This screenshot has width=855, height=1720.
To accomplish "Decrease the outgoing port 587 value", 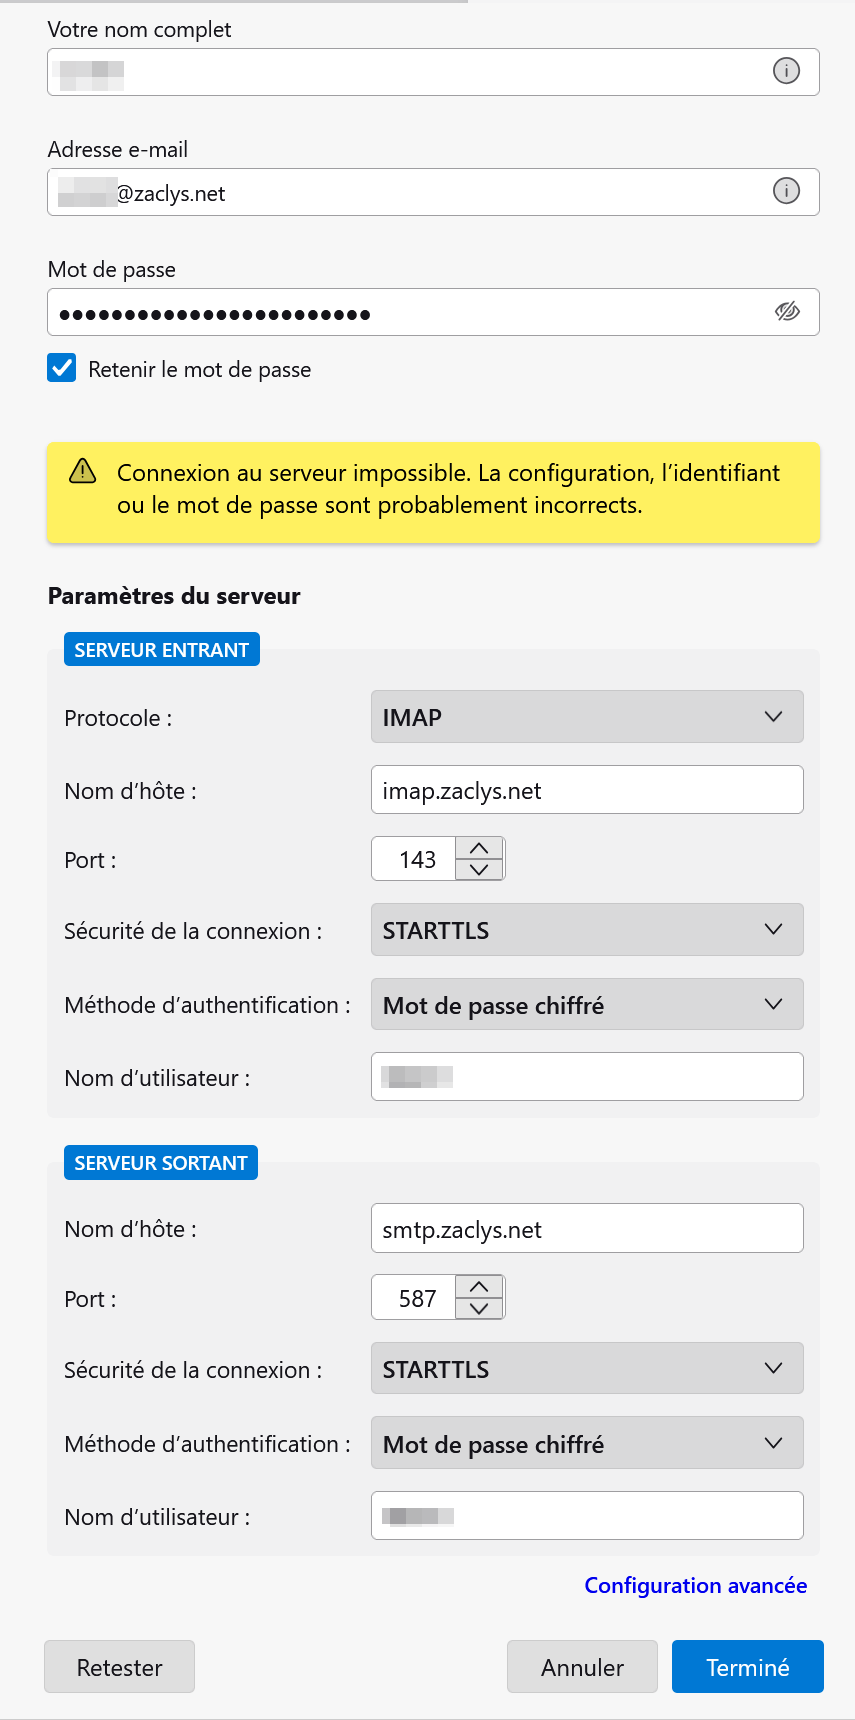I will point(479,1309).
